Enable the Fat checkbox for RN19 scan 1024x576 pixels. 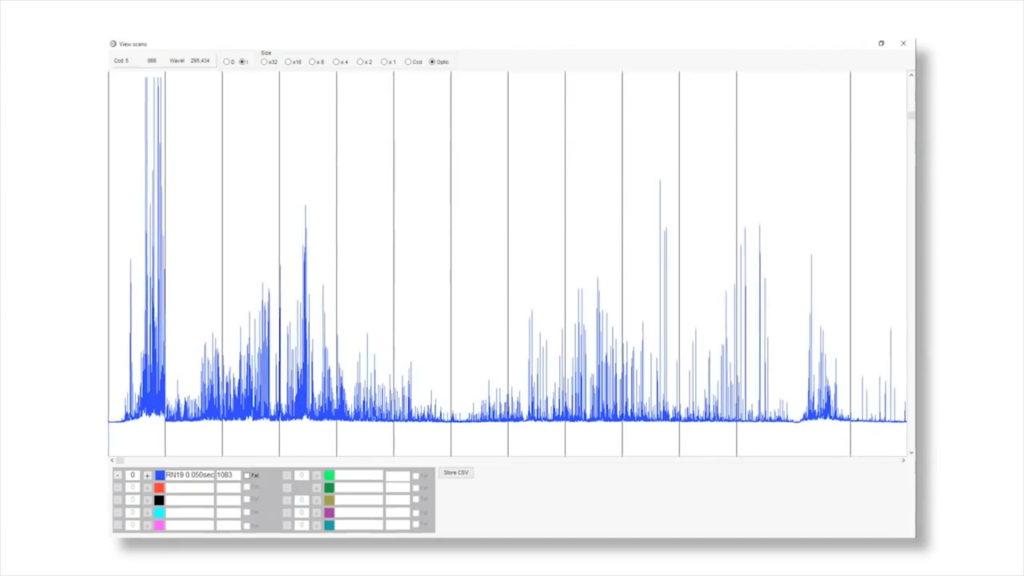click(x=247, y=475)
